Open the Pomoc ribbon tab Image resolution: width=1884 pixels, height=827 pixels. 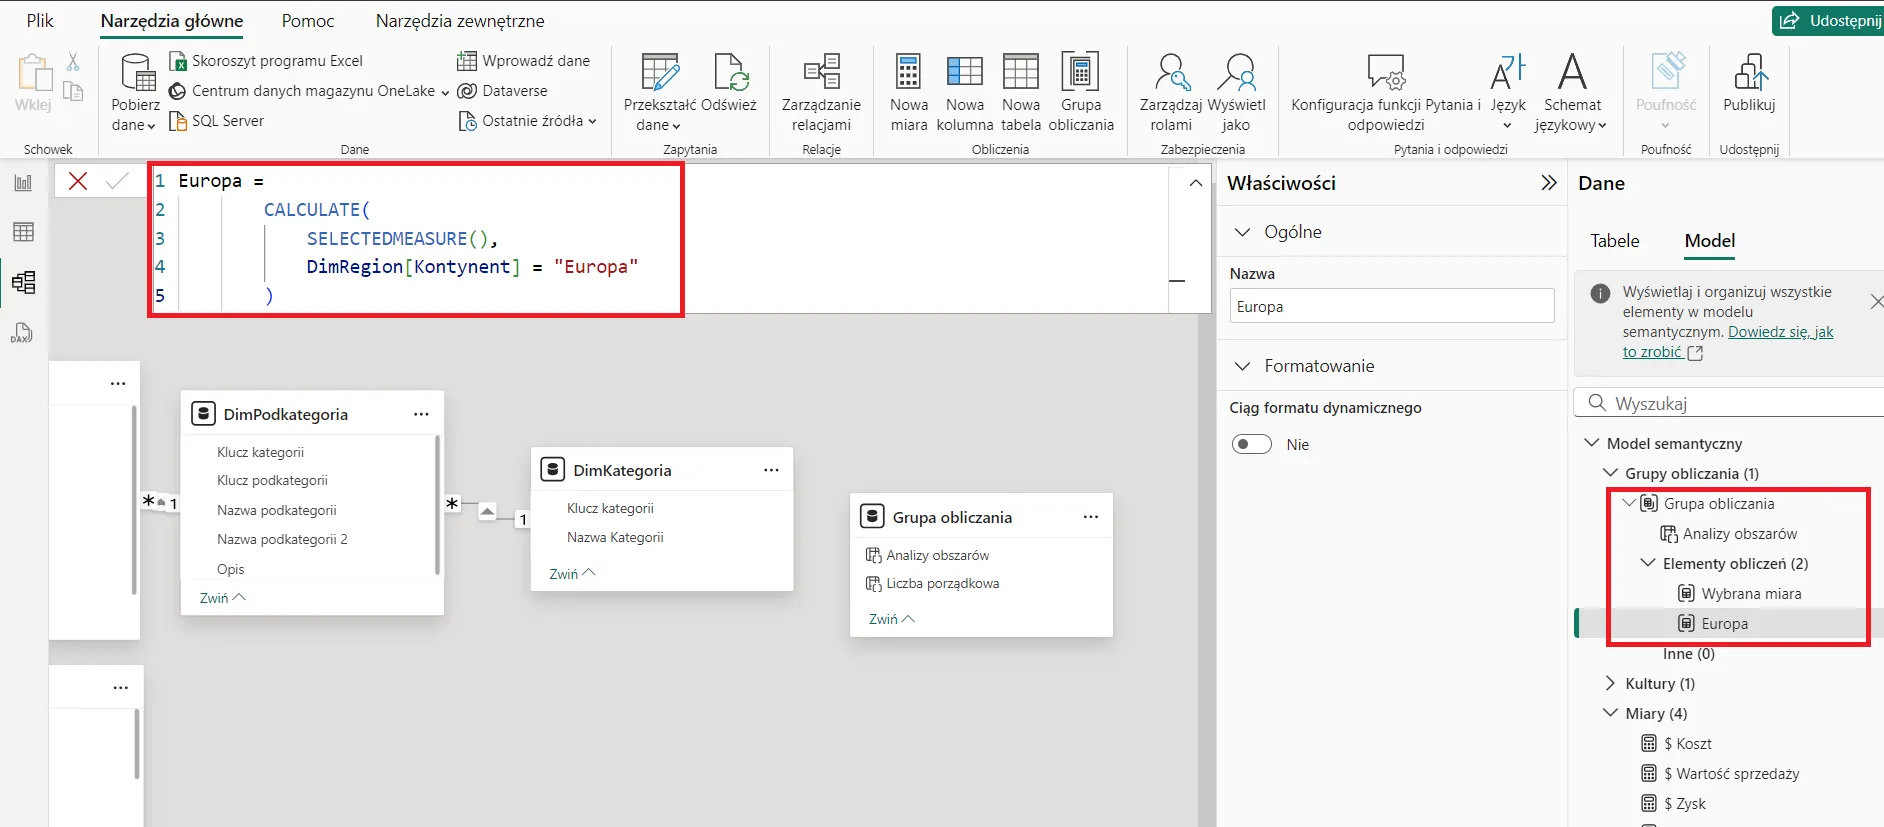pyautogui.click(x=308, y=21)
